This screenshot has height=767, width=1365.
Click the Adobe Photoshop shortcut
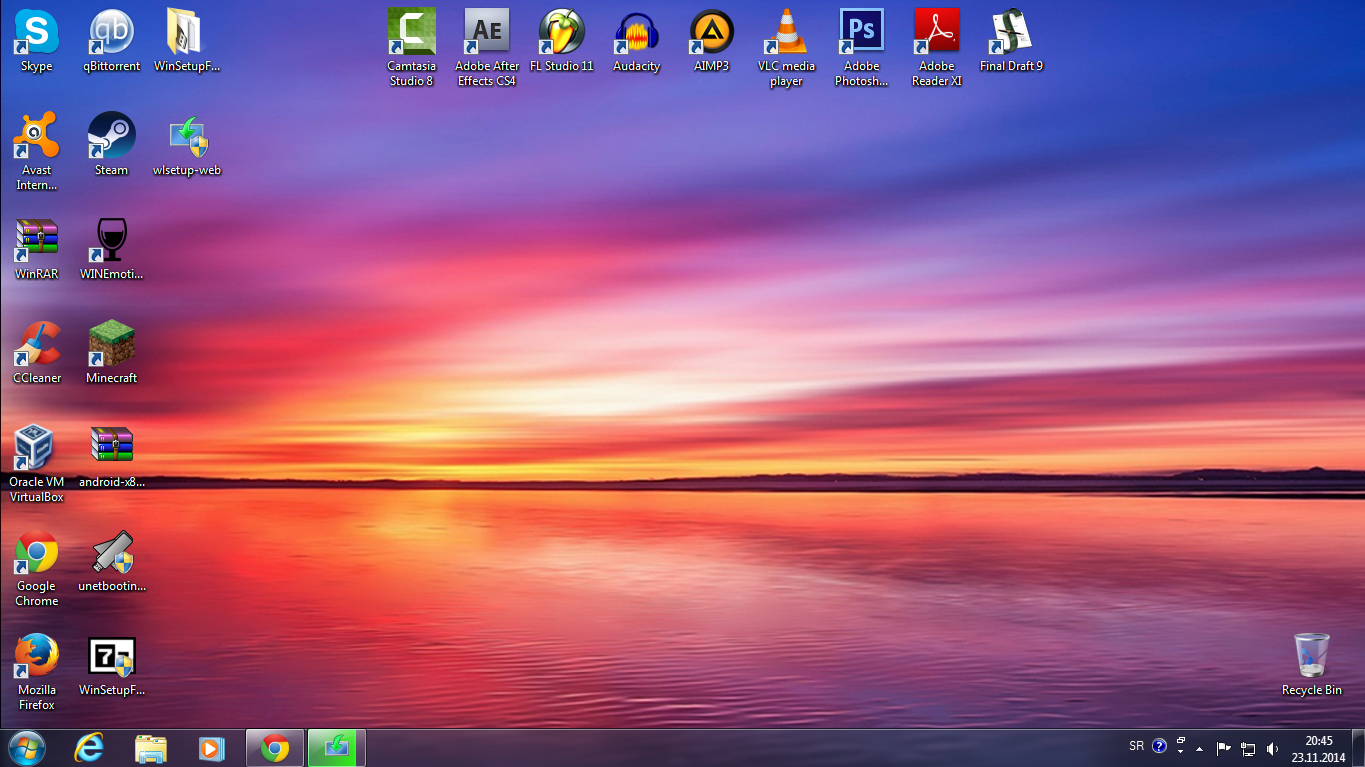click(861, 47)
